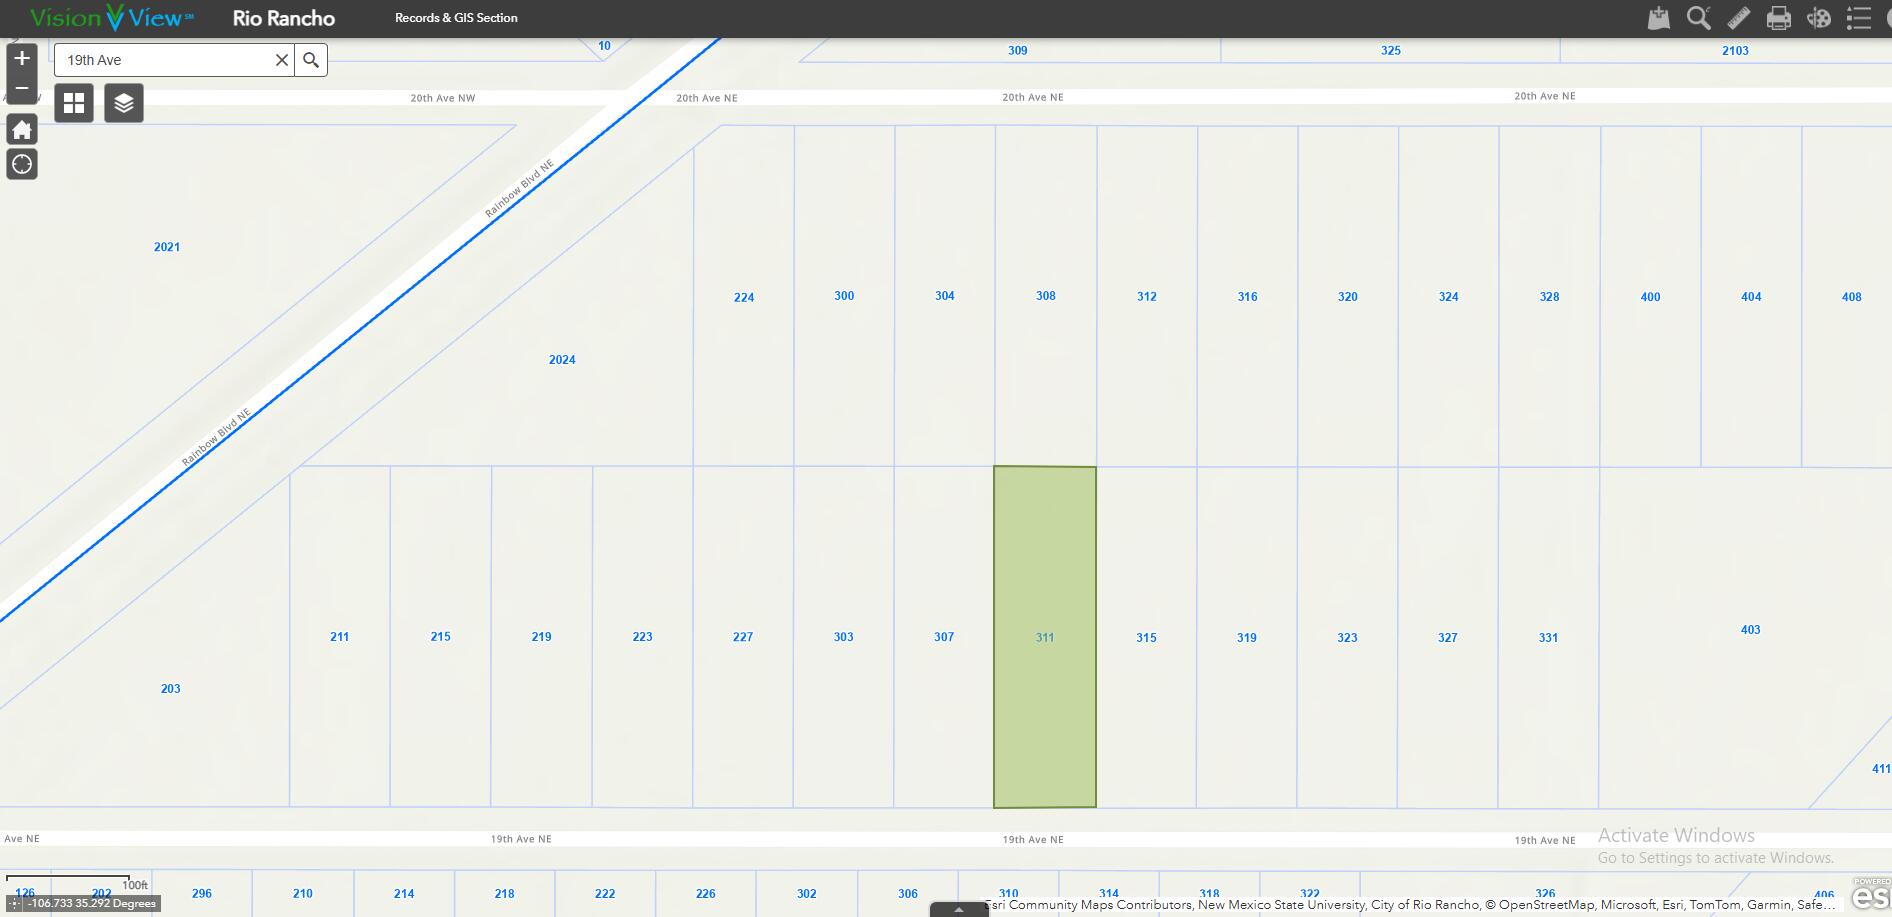Click parcel 300

844,296
